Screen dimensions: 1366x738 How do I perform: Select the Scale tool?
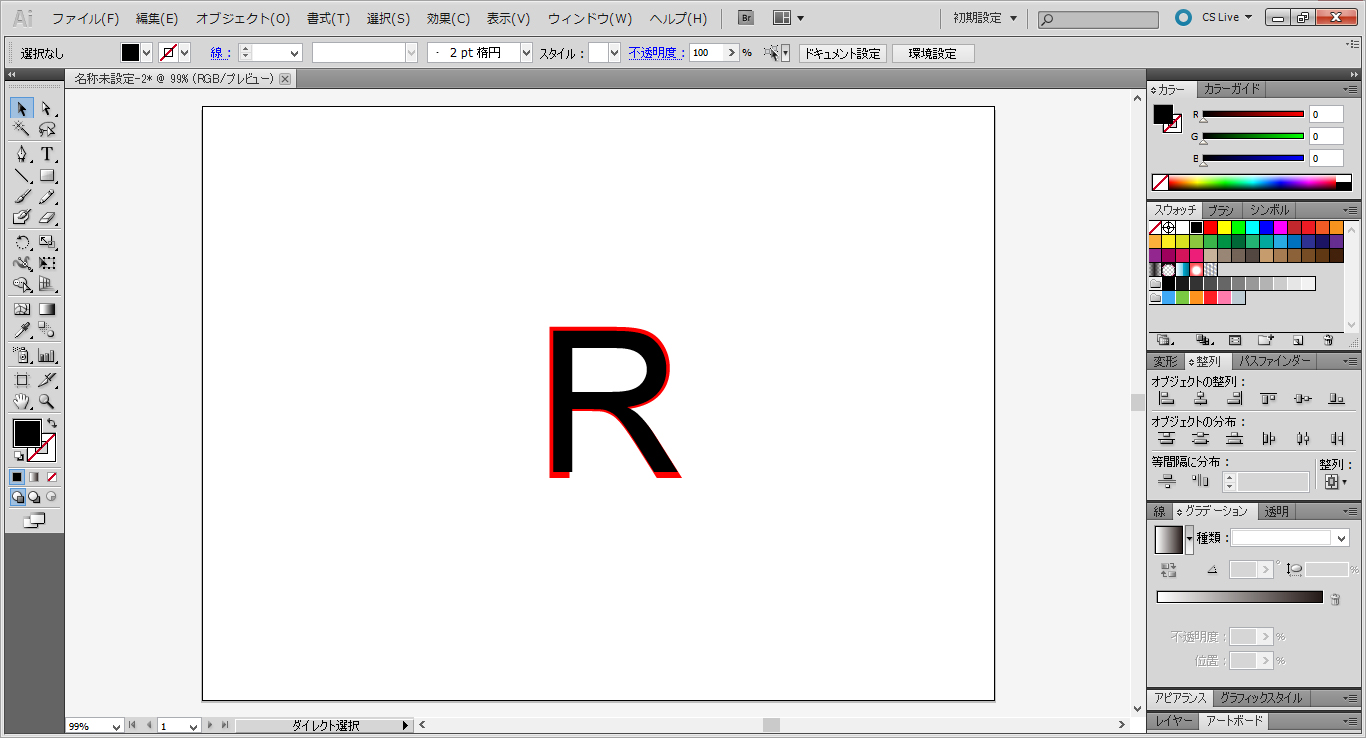(x=46, y=242)
